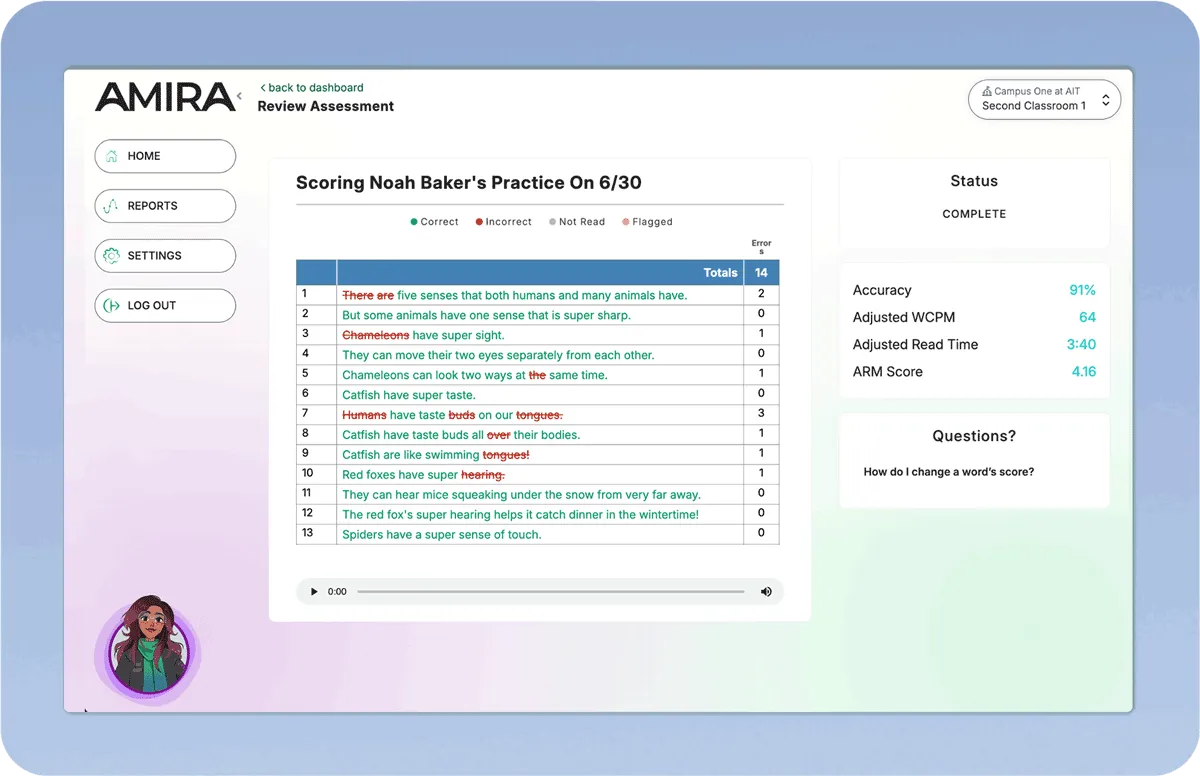1200x776 pixels.
Task: Play the audio recording
Action: [x=314, y=592]
